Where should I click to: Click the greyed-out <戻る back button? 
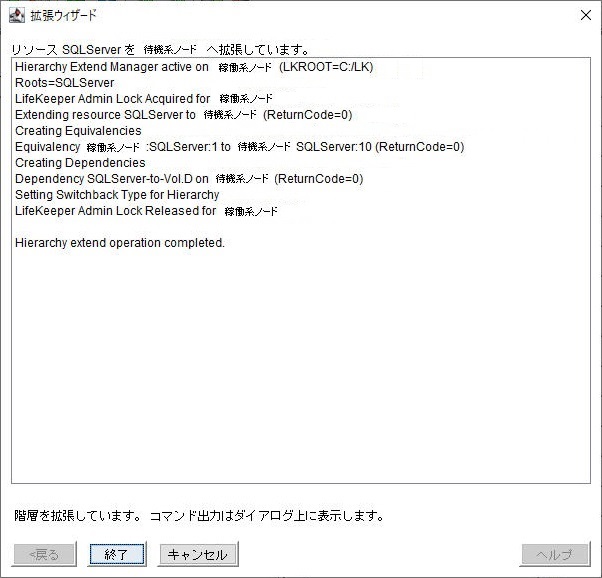pyautogui.click(x=44, y=554)
